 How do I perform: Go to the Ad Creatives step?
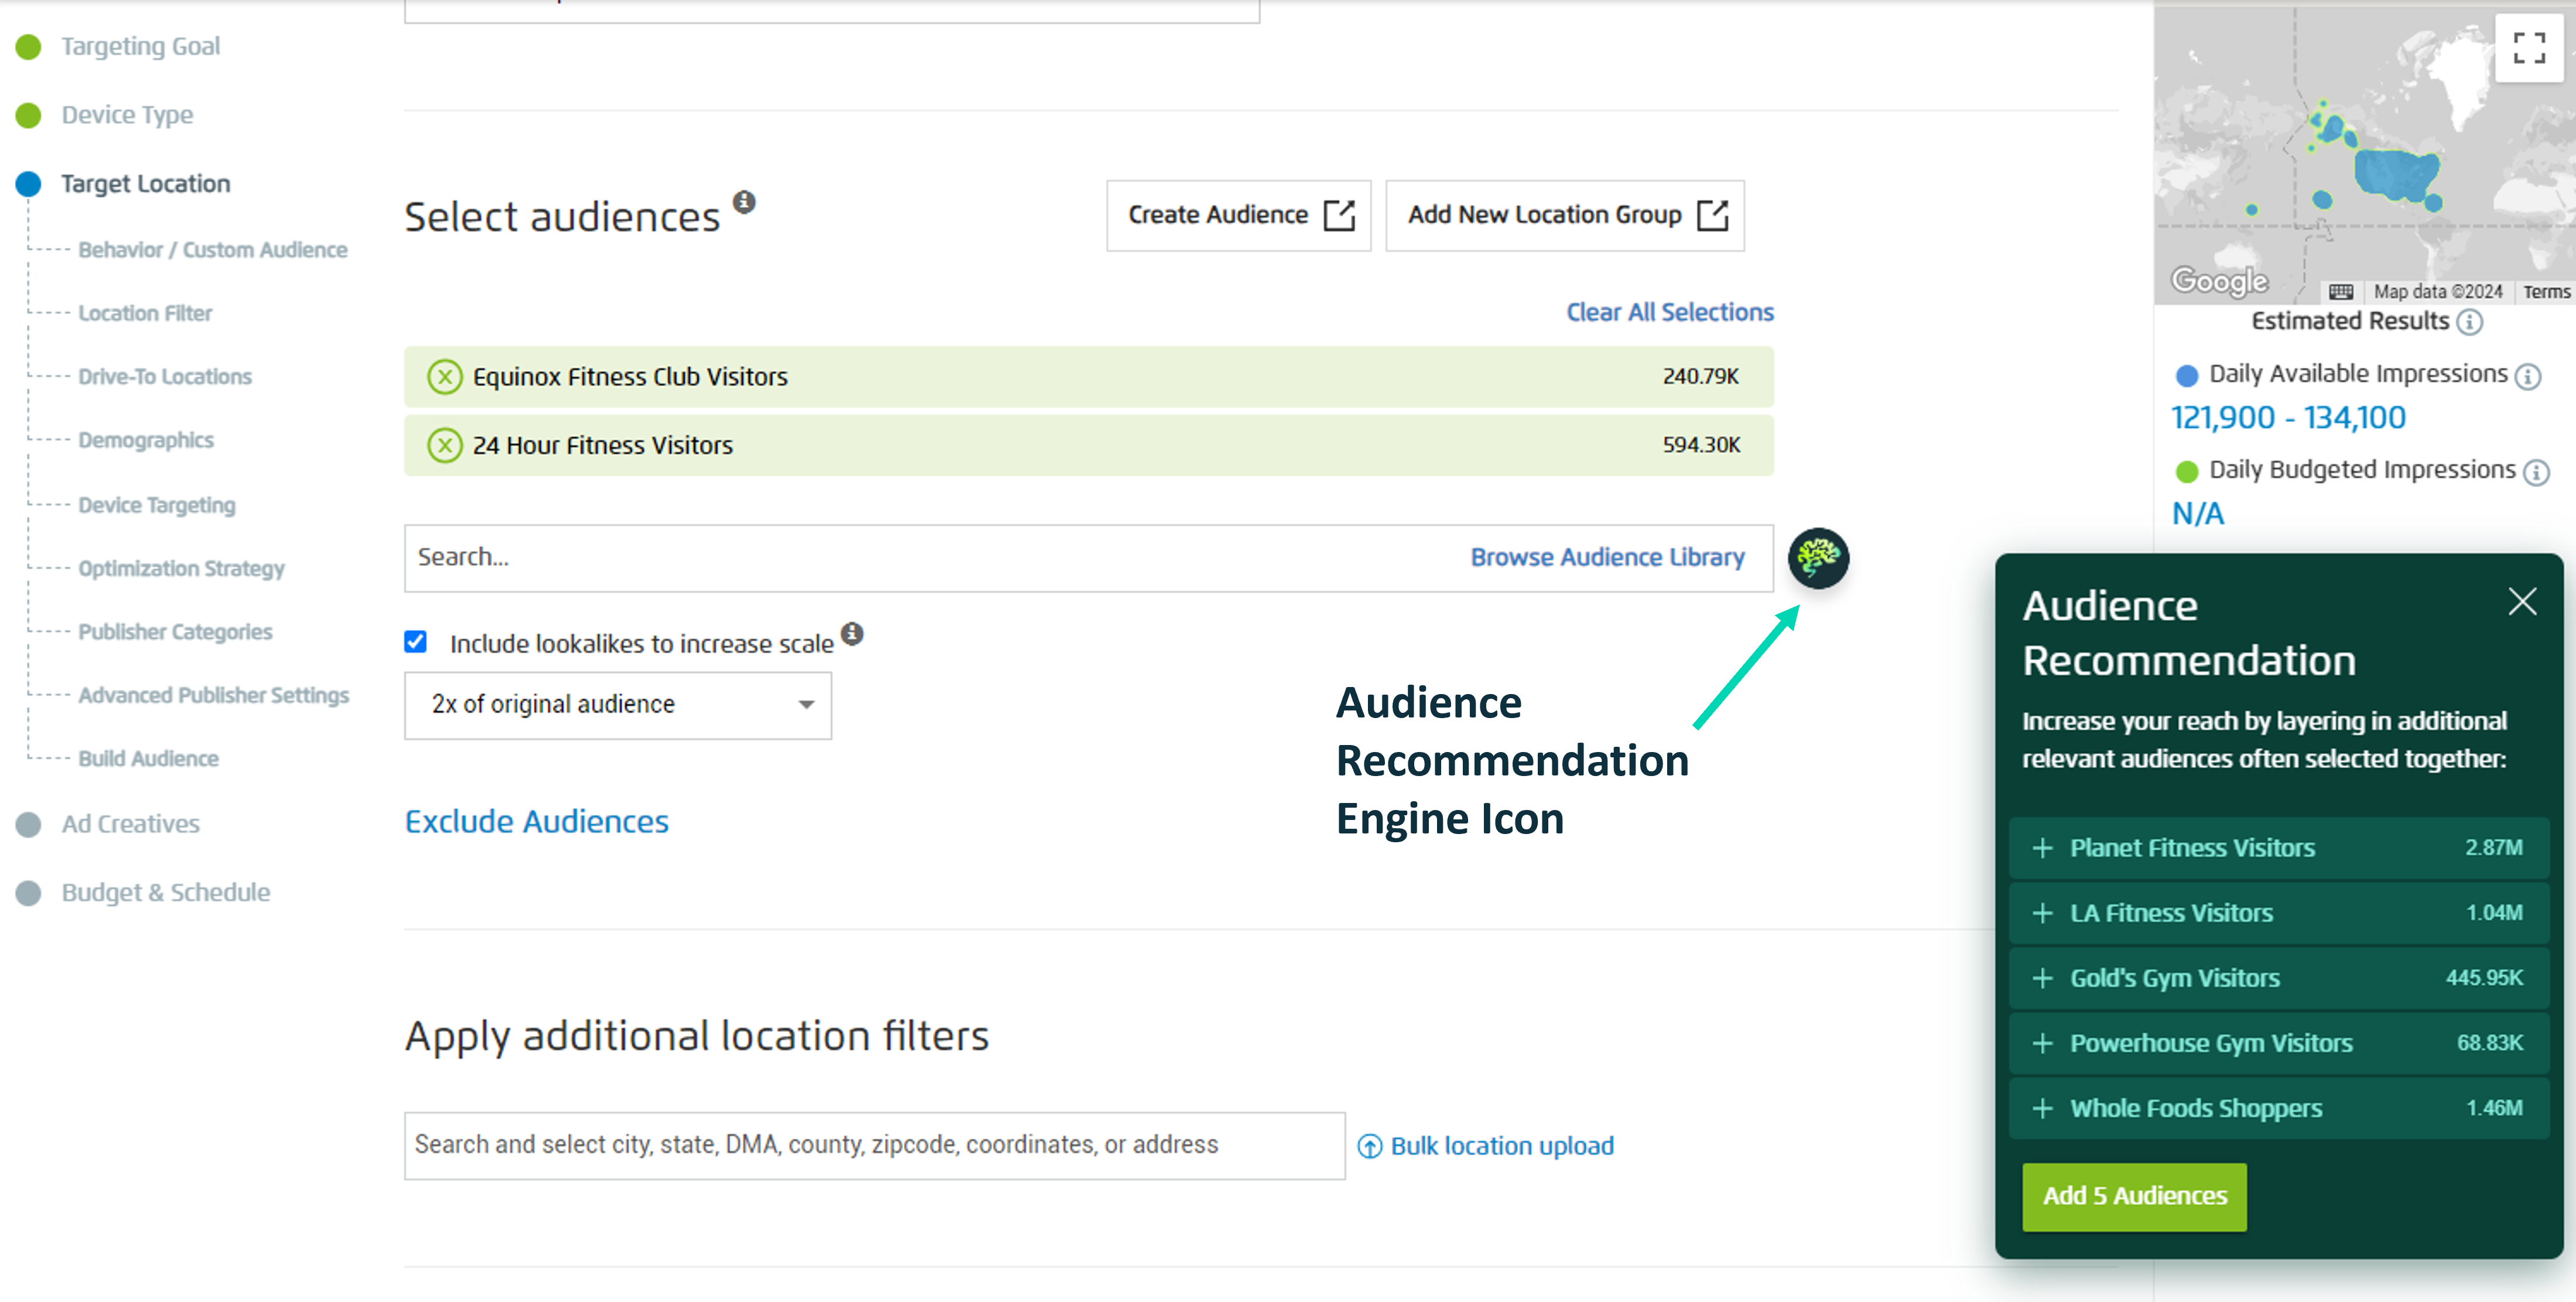click(130, 824)
